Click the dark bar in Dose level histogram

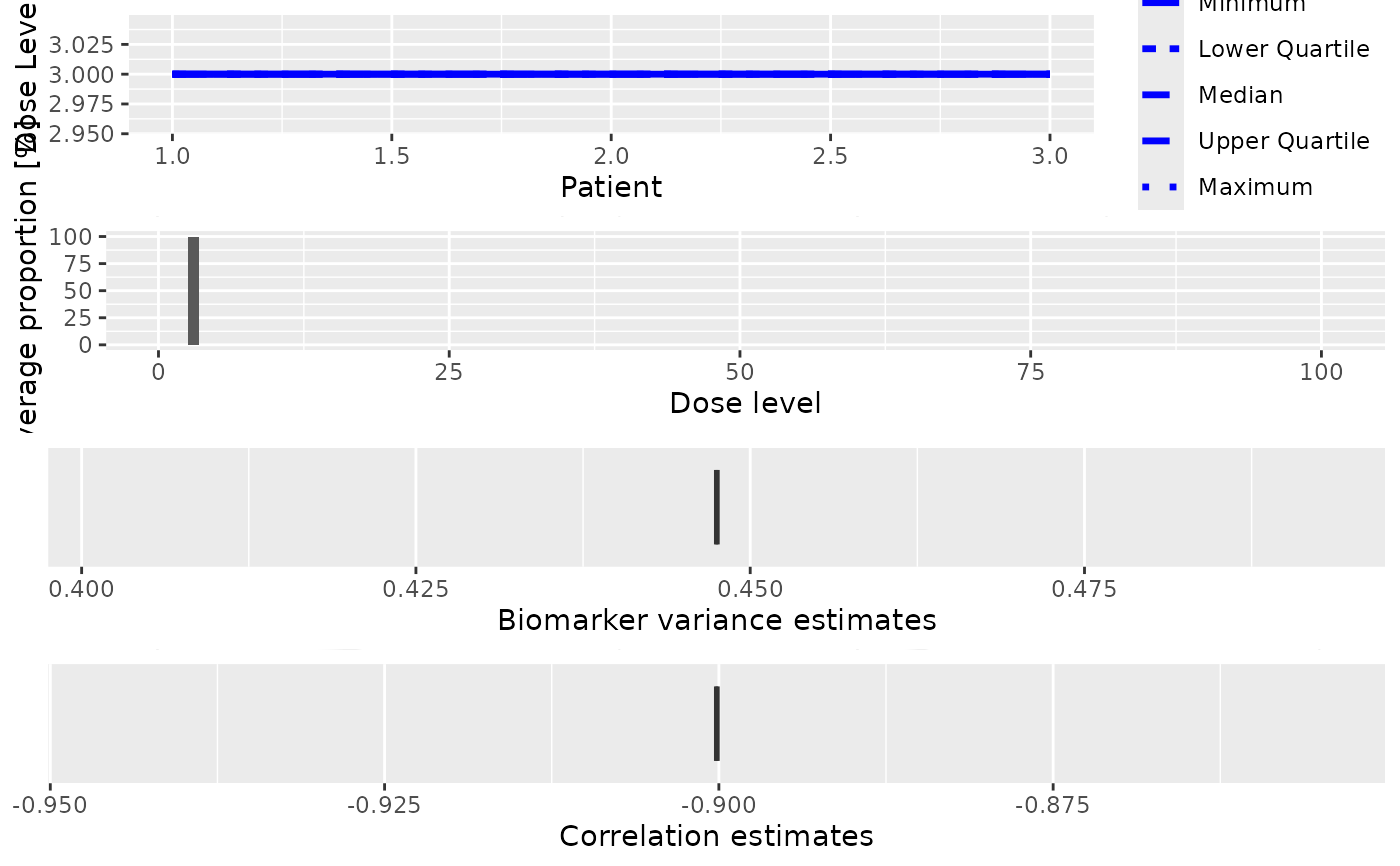[193, 290]
